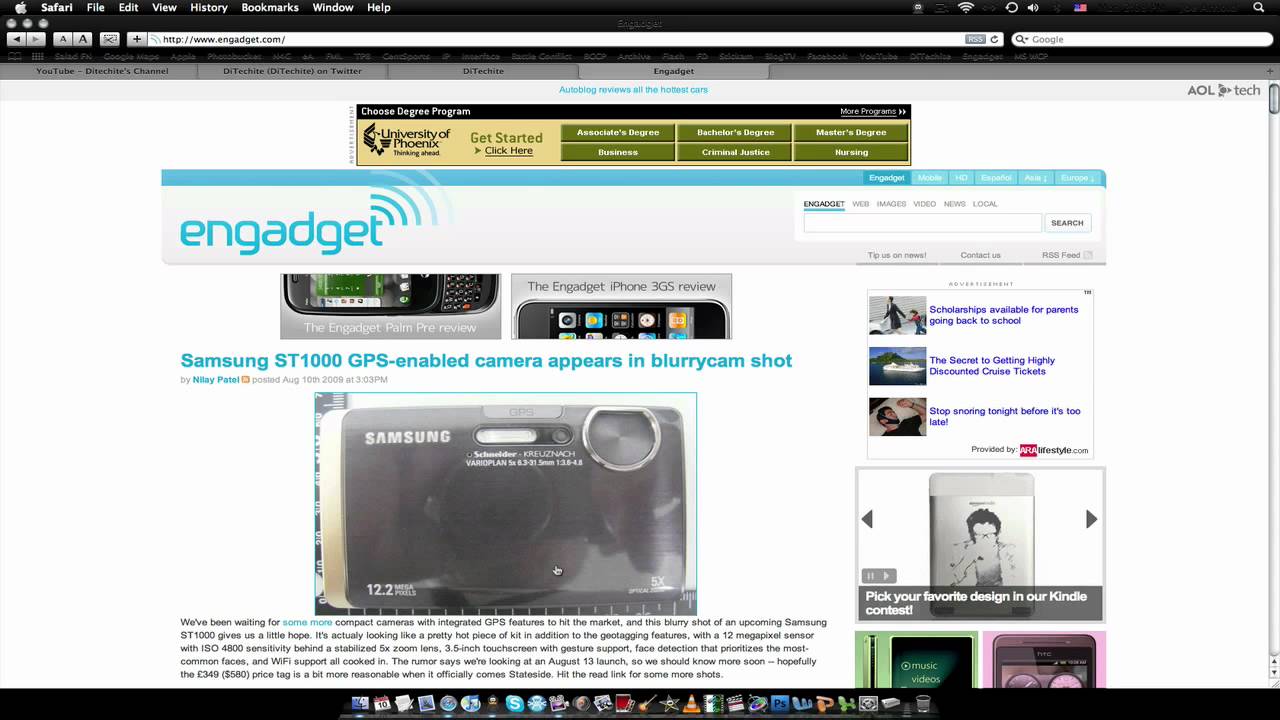This screenshot has height=720, width=1280.
Task: Increase text size with large A button
Action: 83,39
